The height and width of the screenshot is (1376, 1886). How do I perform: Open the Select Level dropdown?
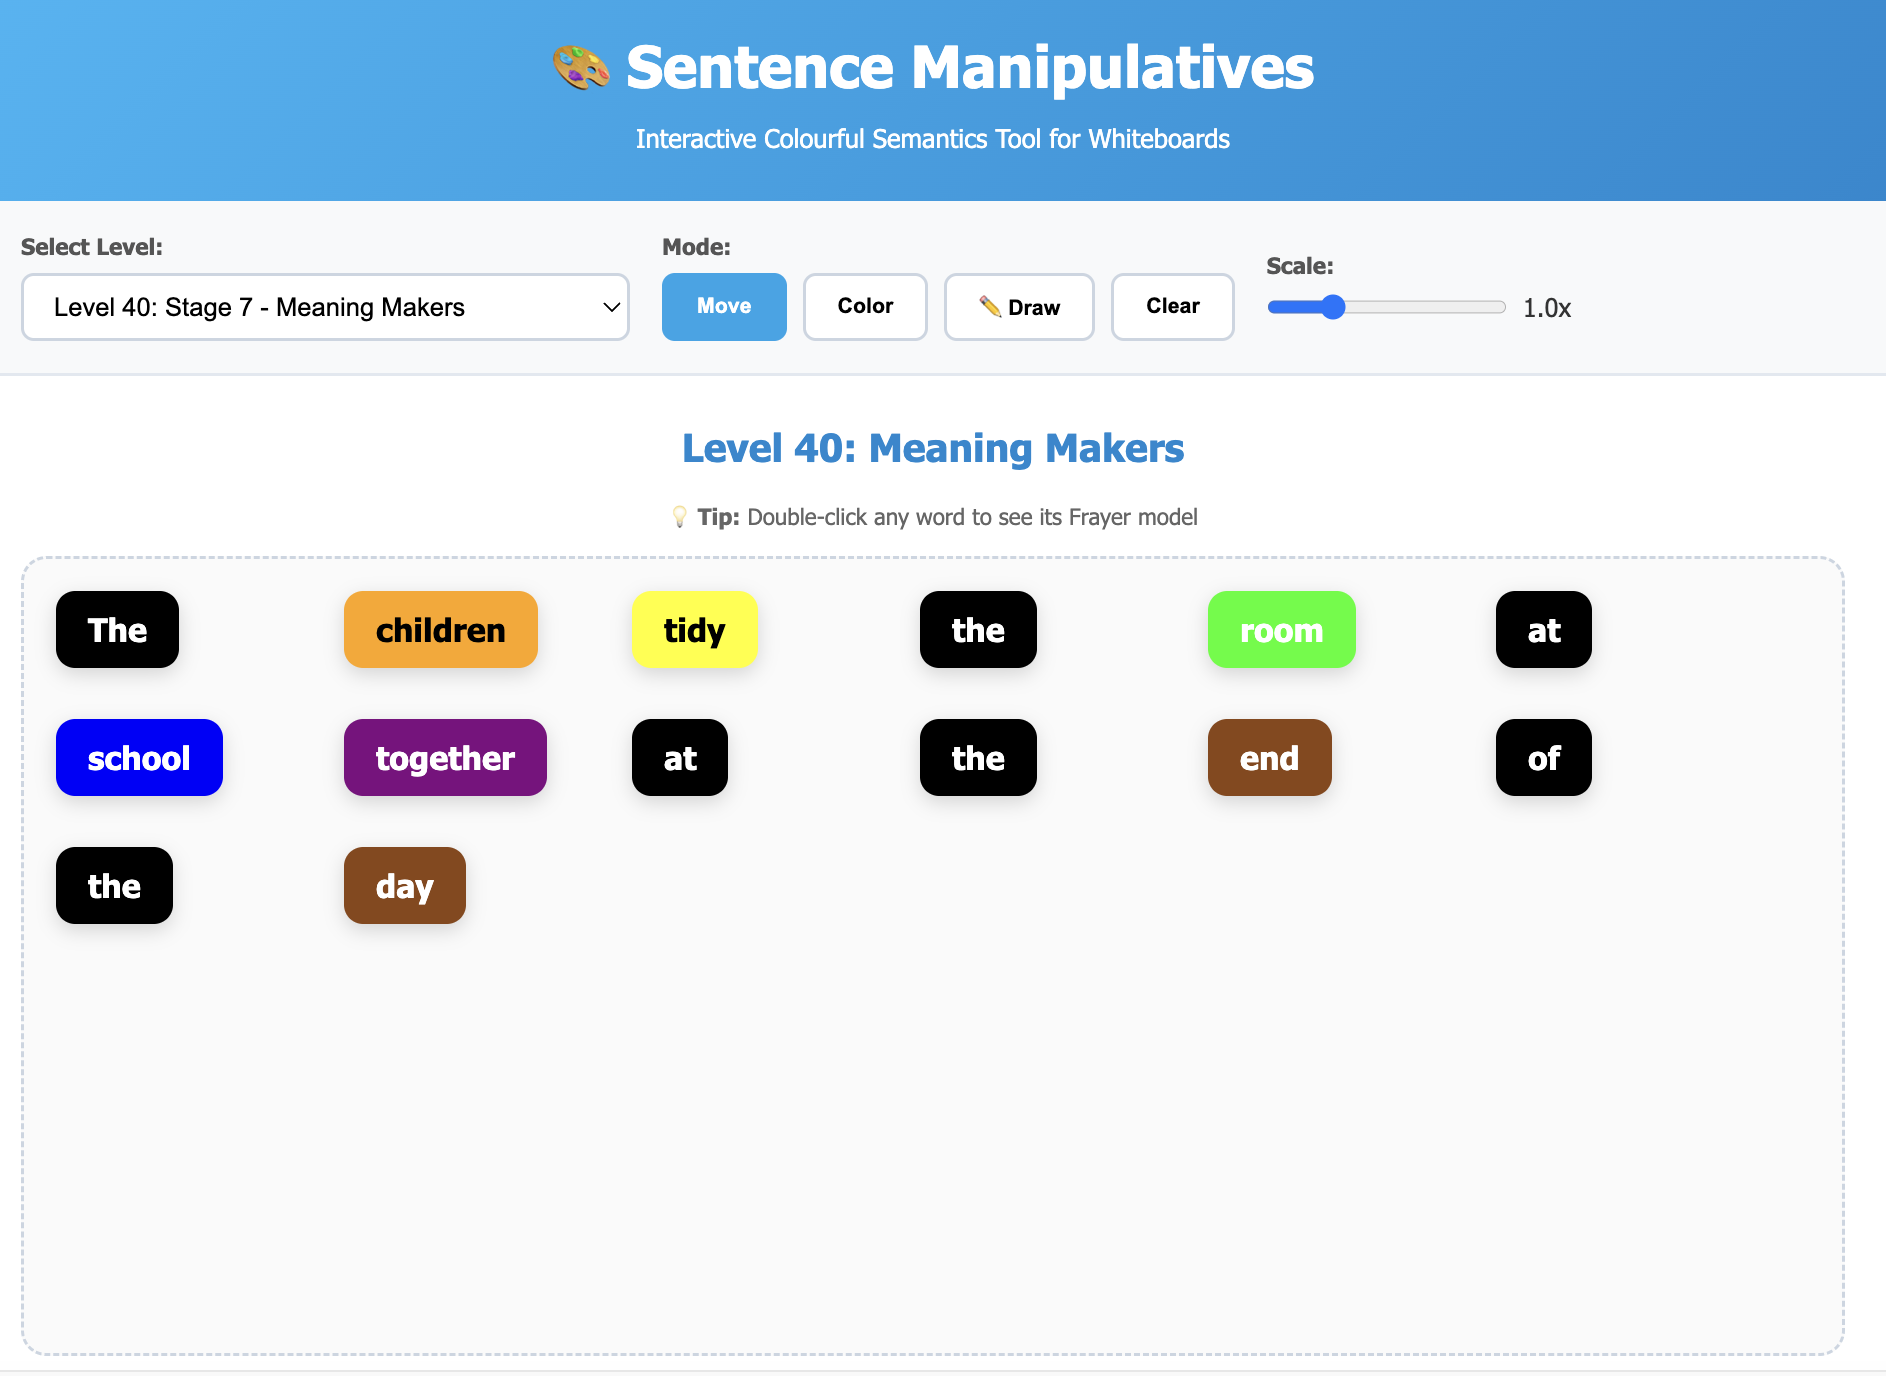pyautogui.click(x=325, y=307)
